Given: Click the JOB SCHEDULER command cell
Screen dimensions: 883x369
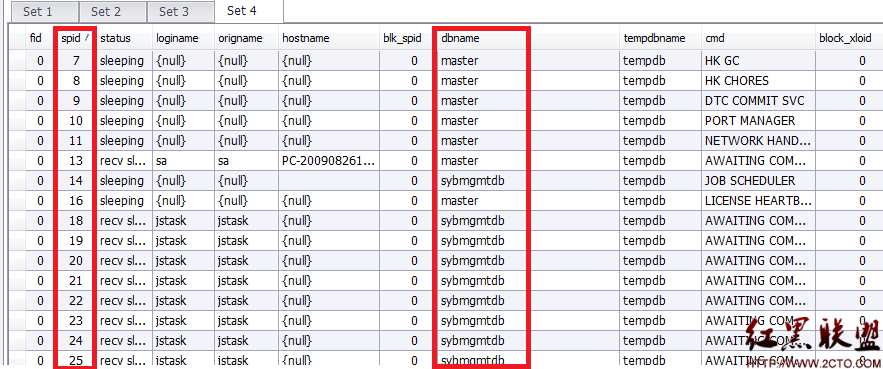Looking at the screenshot, I should click(x=758, y=181).
